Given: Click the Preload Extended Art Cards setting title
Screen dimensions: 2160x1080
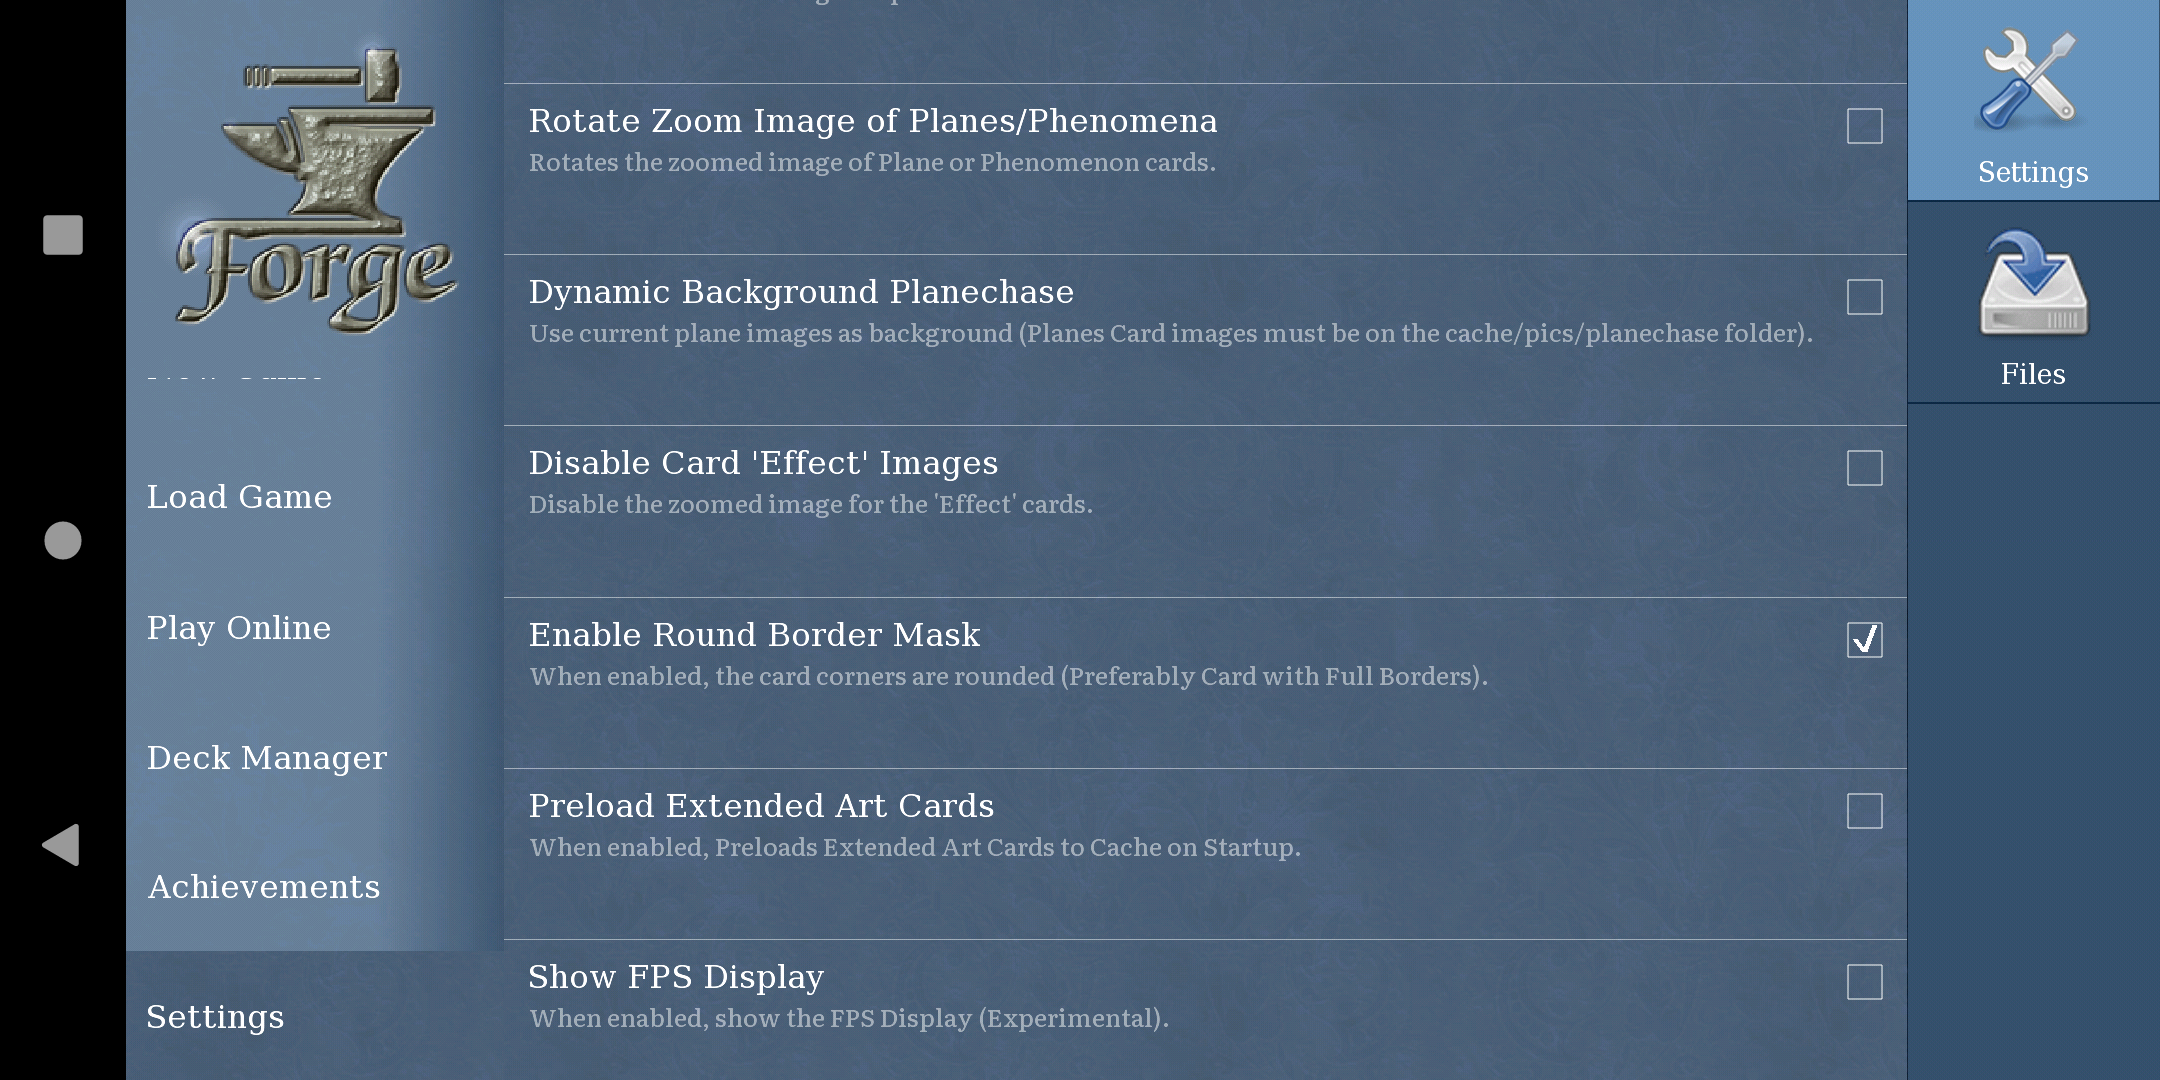Looking at the screenshot, I should 761,806.
